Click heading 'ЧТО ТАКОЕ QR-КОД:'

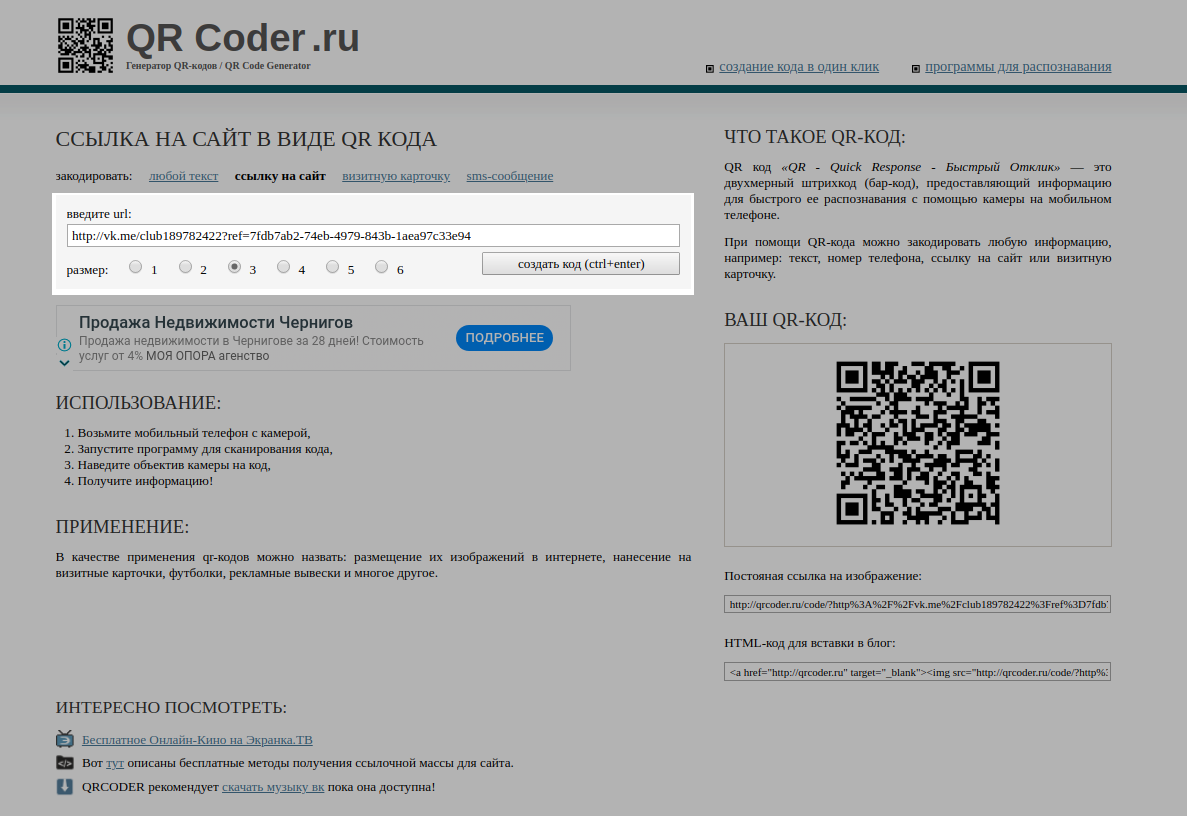[815, 137]
